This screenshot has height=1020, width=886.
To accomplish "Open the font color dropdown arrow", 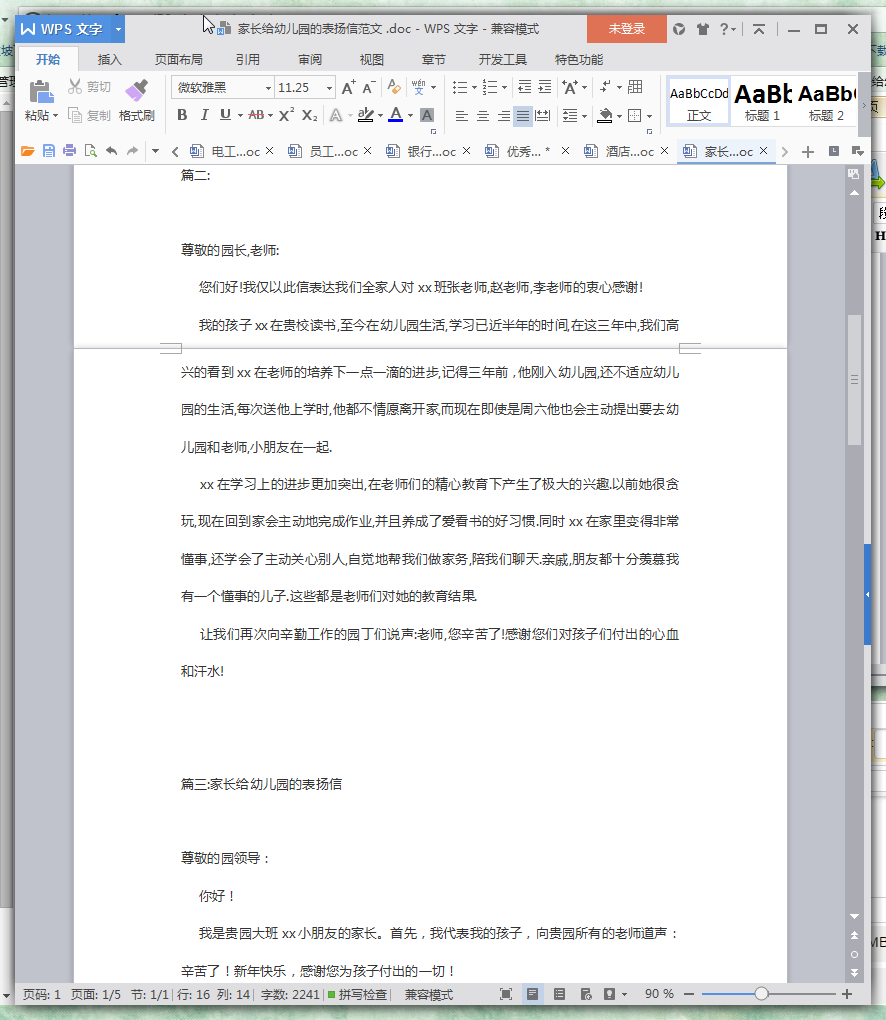I will click(410, 116).
